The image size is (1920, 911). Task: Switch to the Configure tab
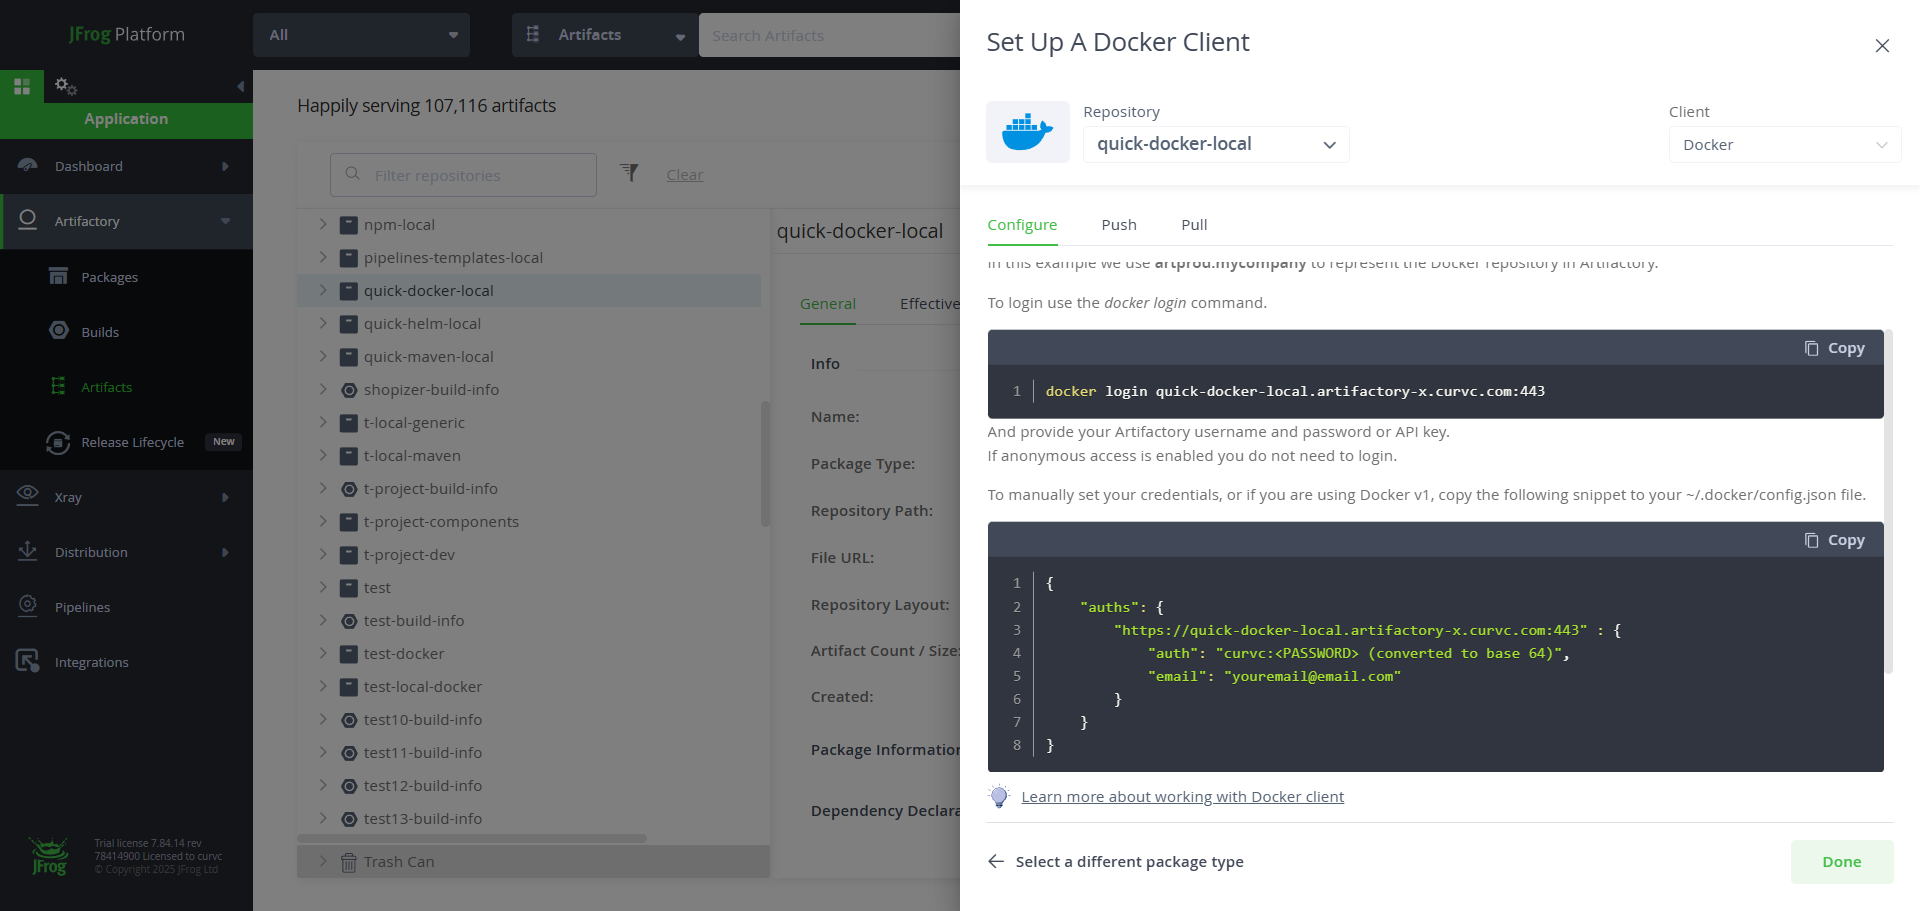[x=1022, y=225]
